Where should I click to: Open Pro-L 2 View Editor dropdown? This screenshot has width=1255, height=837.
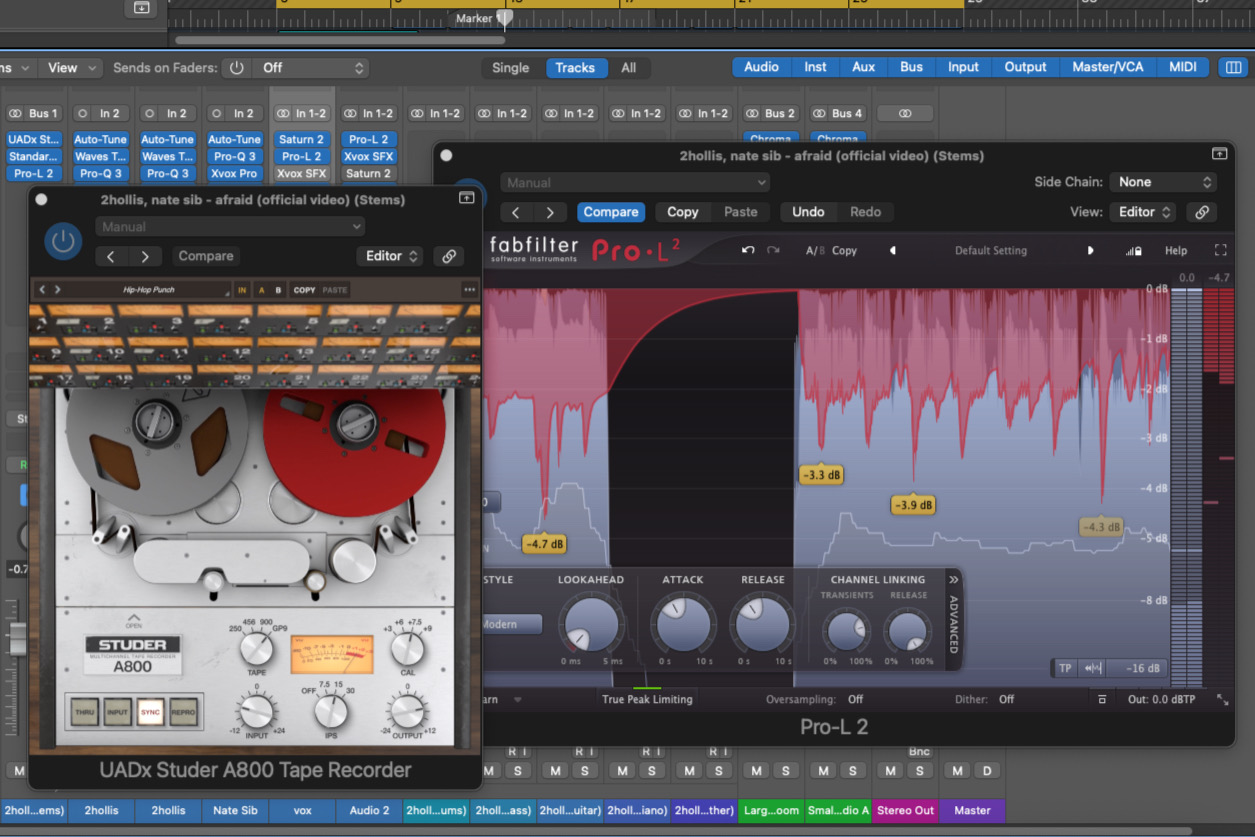click(1144, 212)
